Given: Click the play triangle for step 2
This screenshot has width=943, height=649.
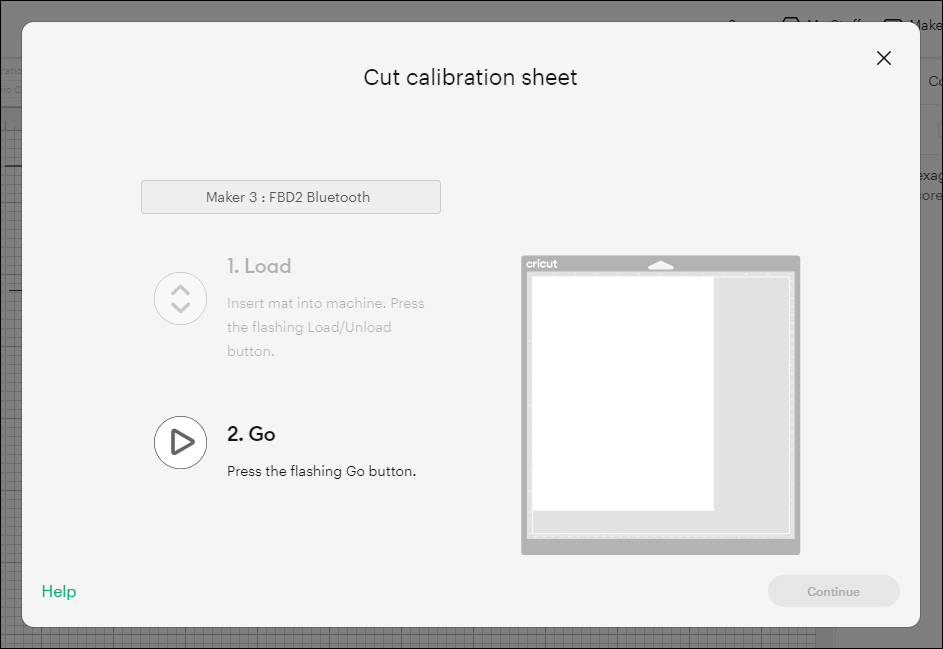Looking at the screenshot, I should point(180,443).
